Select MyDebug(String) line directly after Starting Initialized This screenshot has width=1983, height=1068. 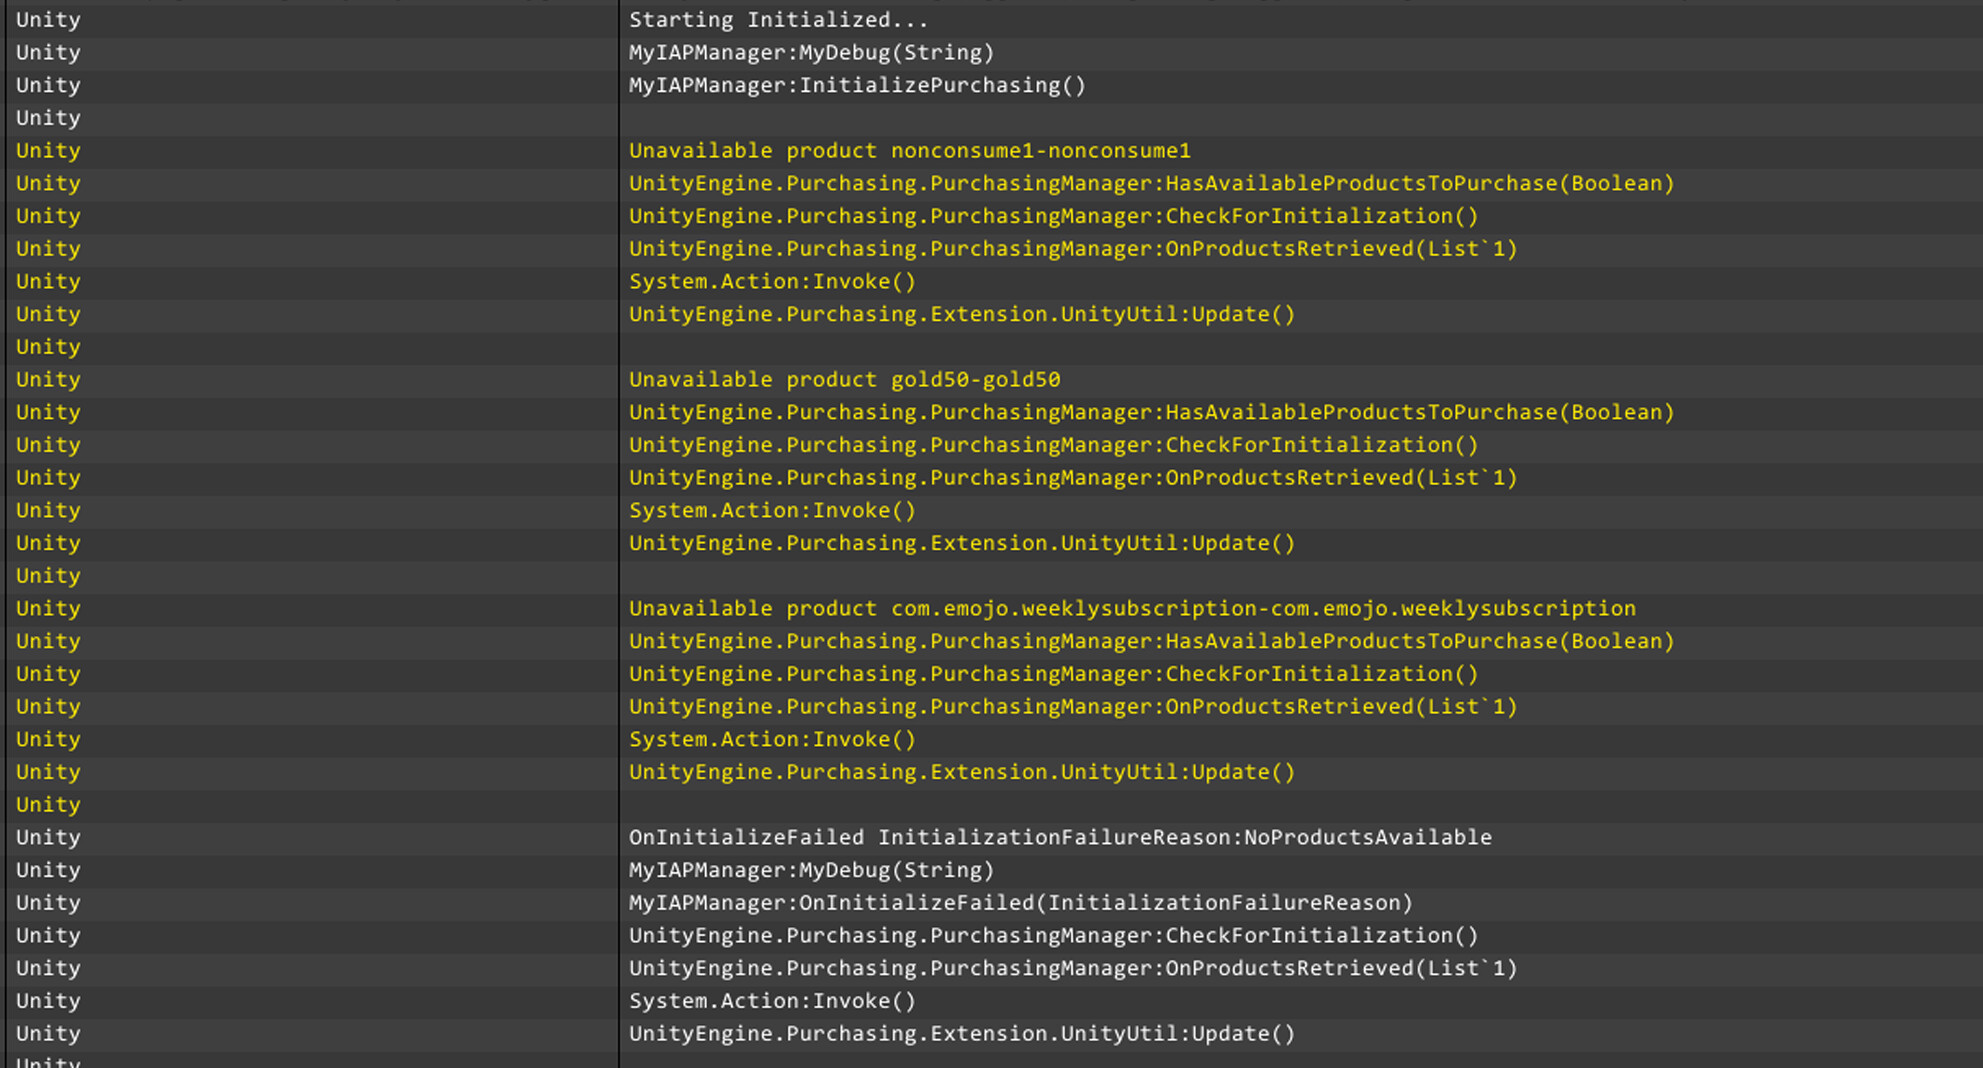point(811,53)
